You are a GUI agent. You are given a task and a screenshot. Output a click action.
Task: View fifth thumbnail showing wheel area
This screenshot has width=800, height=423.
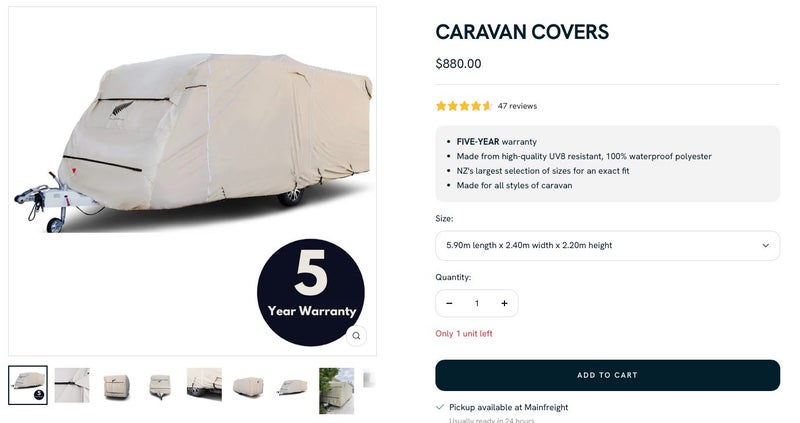(x=204, y=385)
